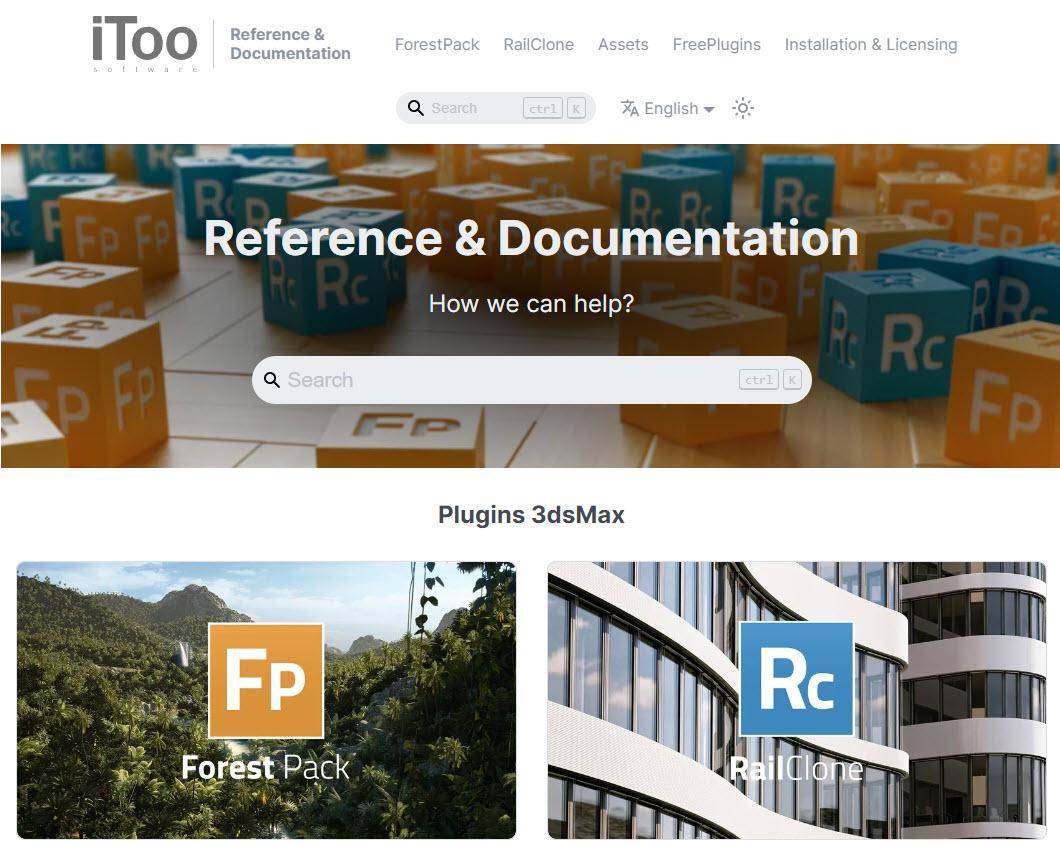
Task: Select the RailClone Rc icon
Action: coord(797,680)
